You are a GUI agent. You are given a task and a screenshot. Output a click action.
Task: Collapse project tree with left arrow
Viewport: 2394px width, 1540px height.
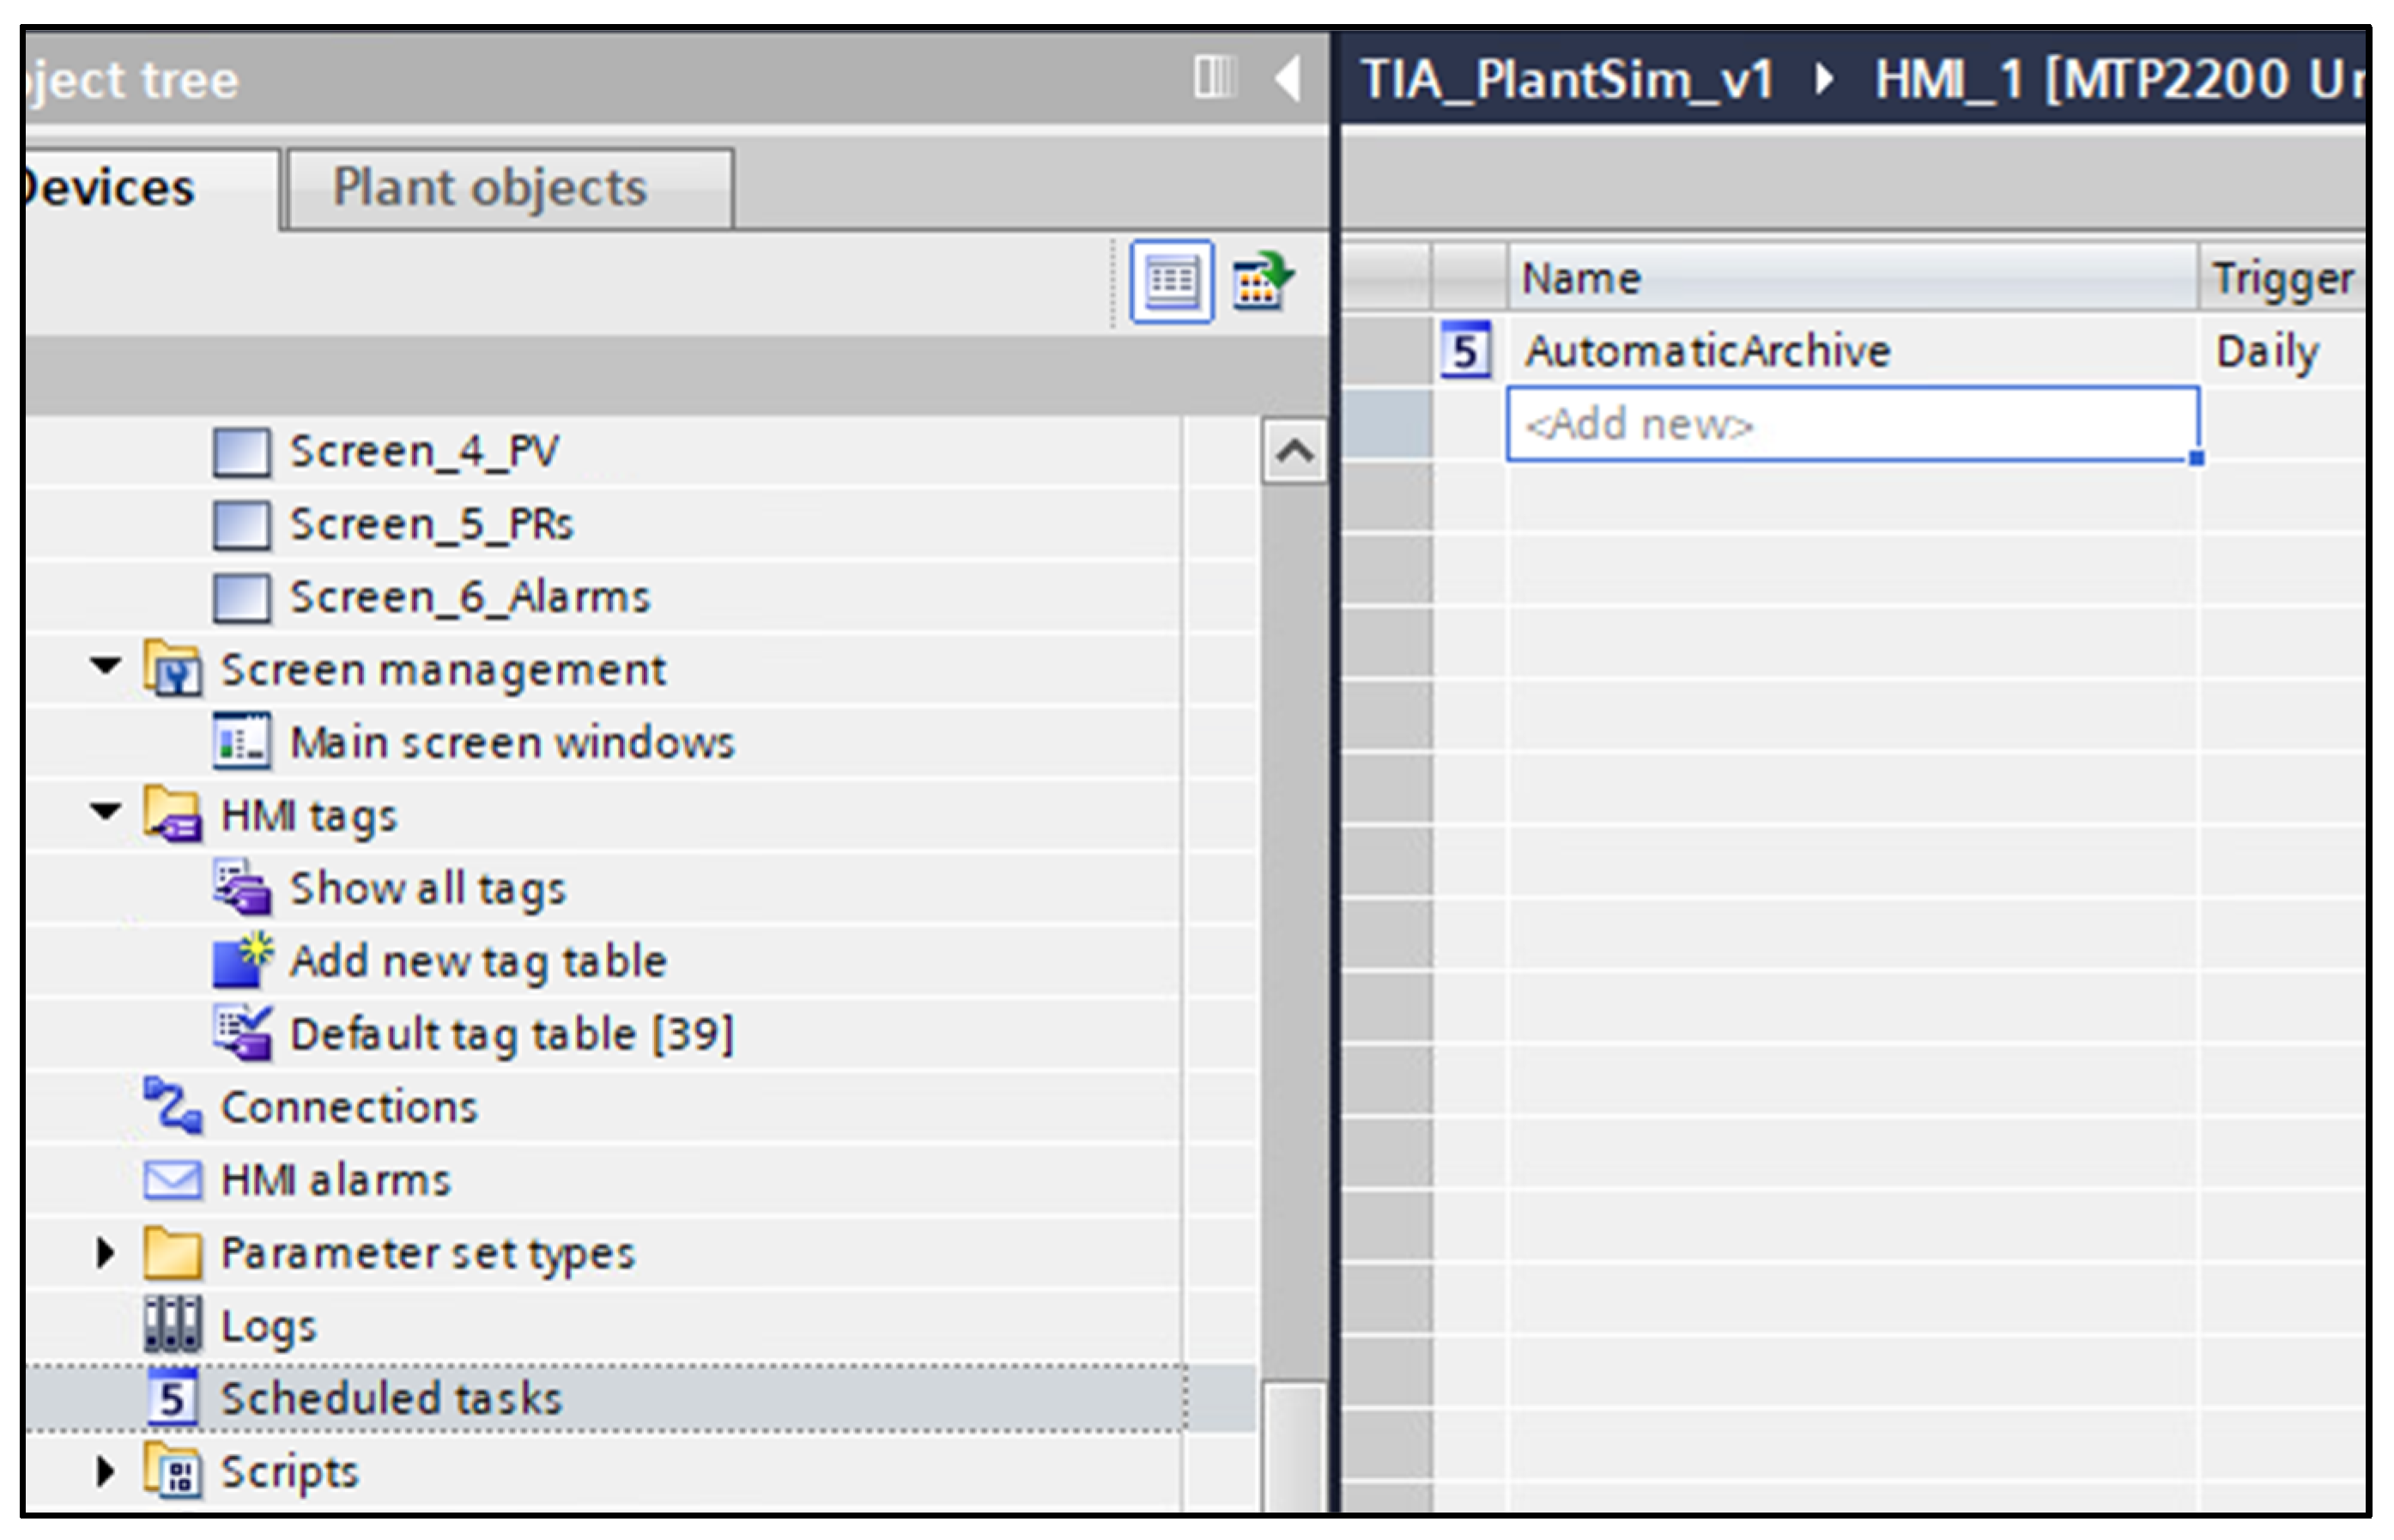[1288, 77]
